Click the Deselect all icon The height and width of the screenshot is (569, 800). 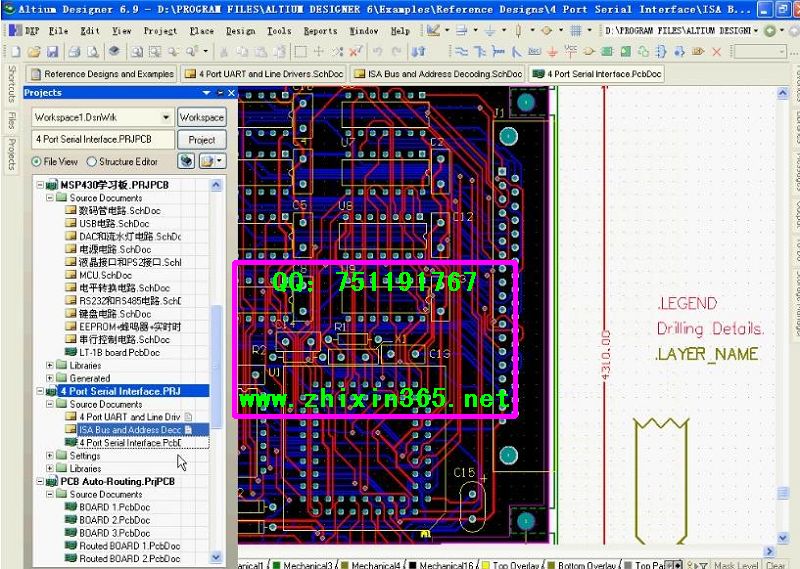tap(337, 52)
